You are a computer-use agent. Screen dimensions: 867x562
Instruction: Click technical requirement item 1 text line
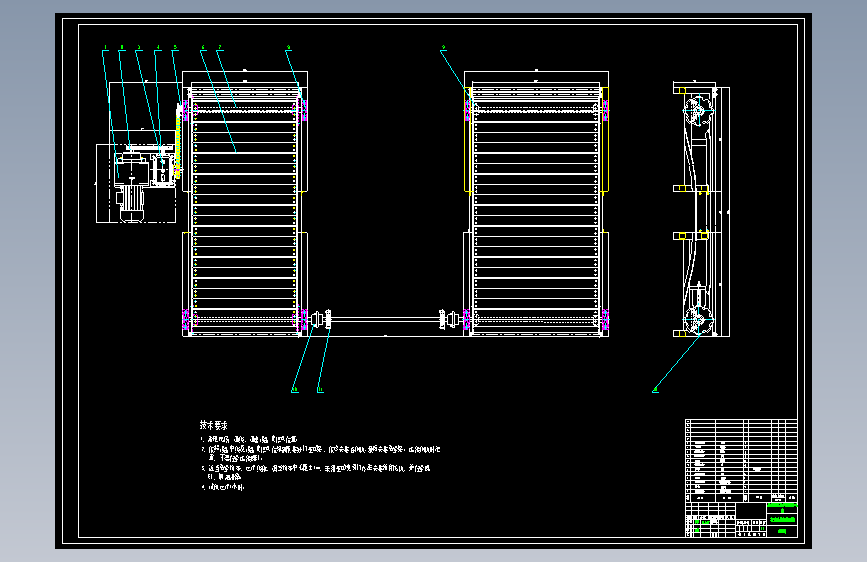tap(249, 439)
